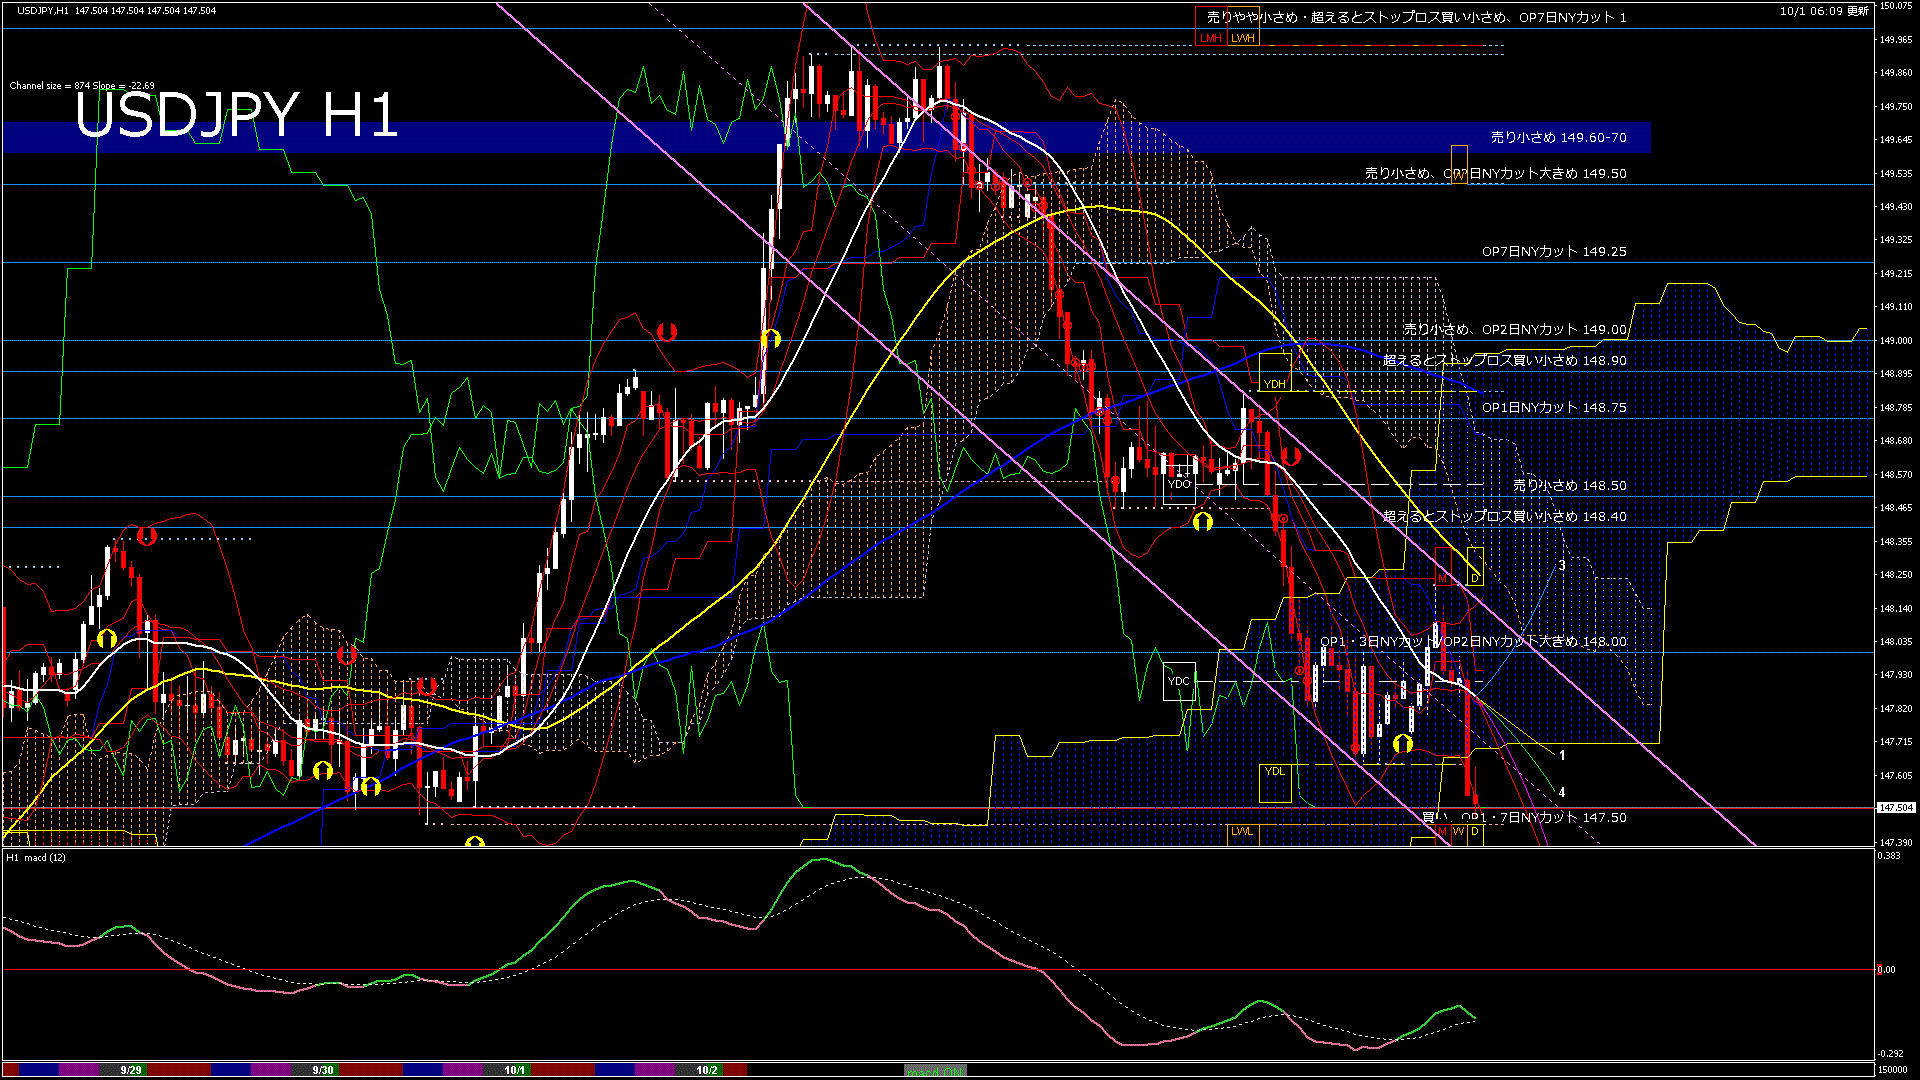Click the 147.504 current price tag

(x=1895, y=807)
